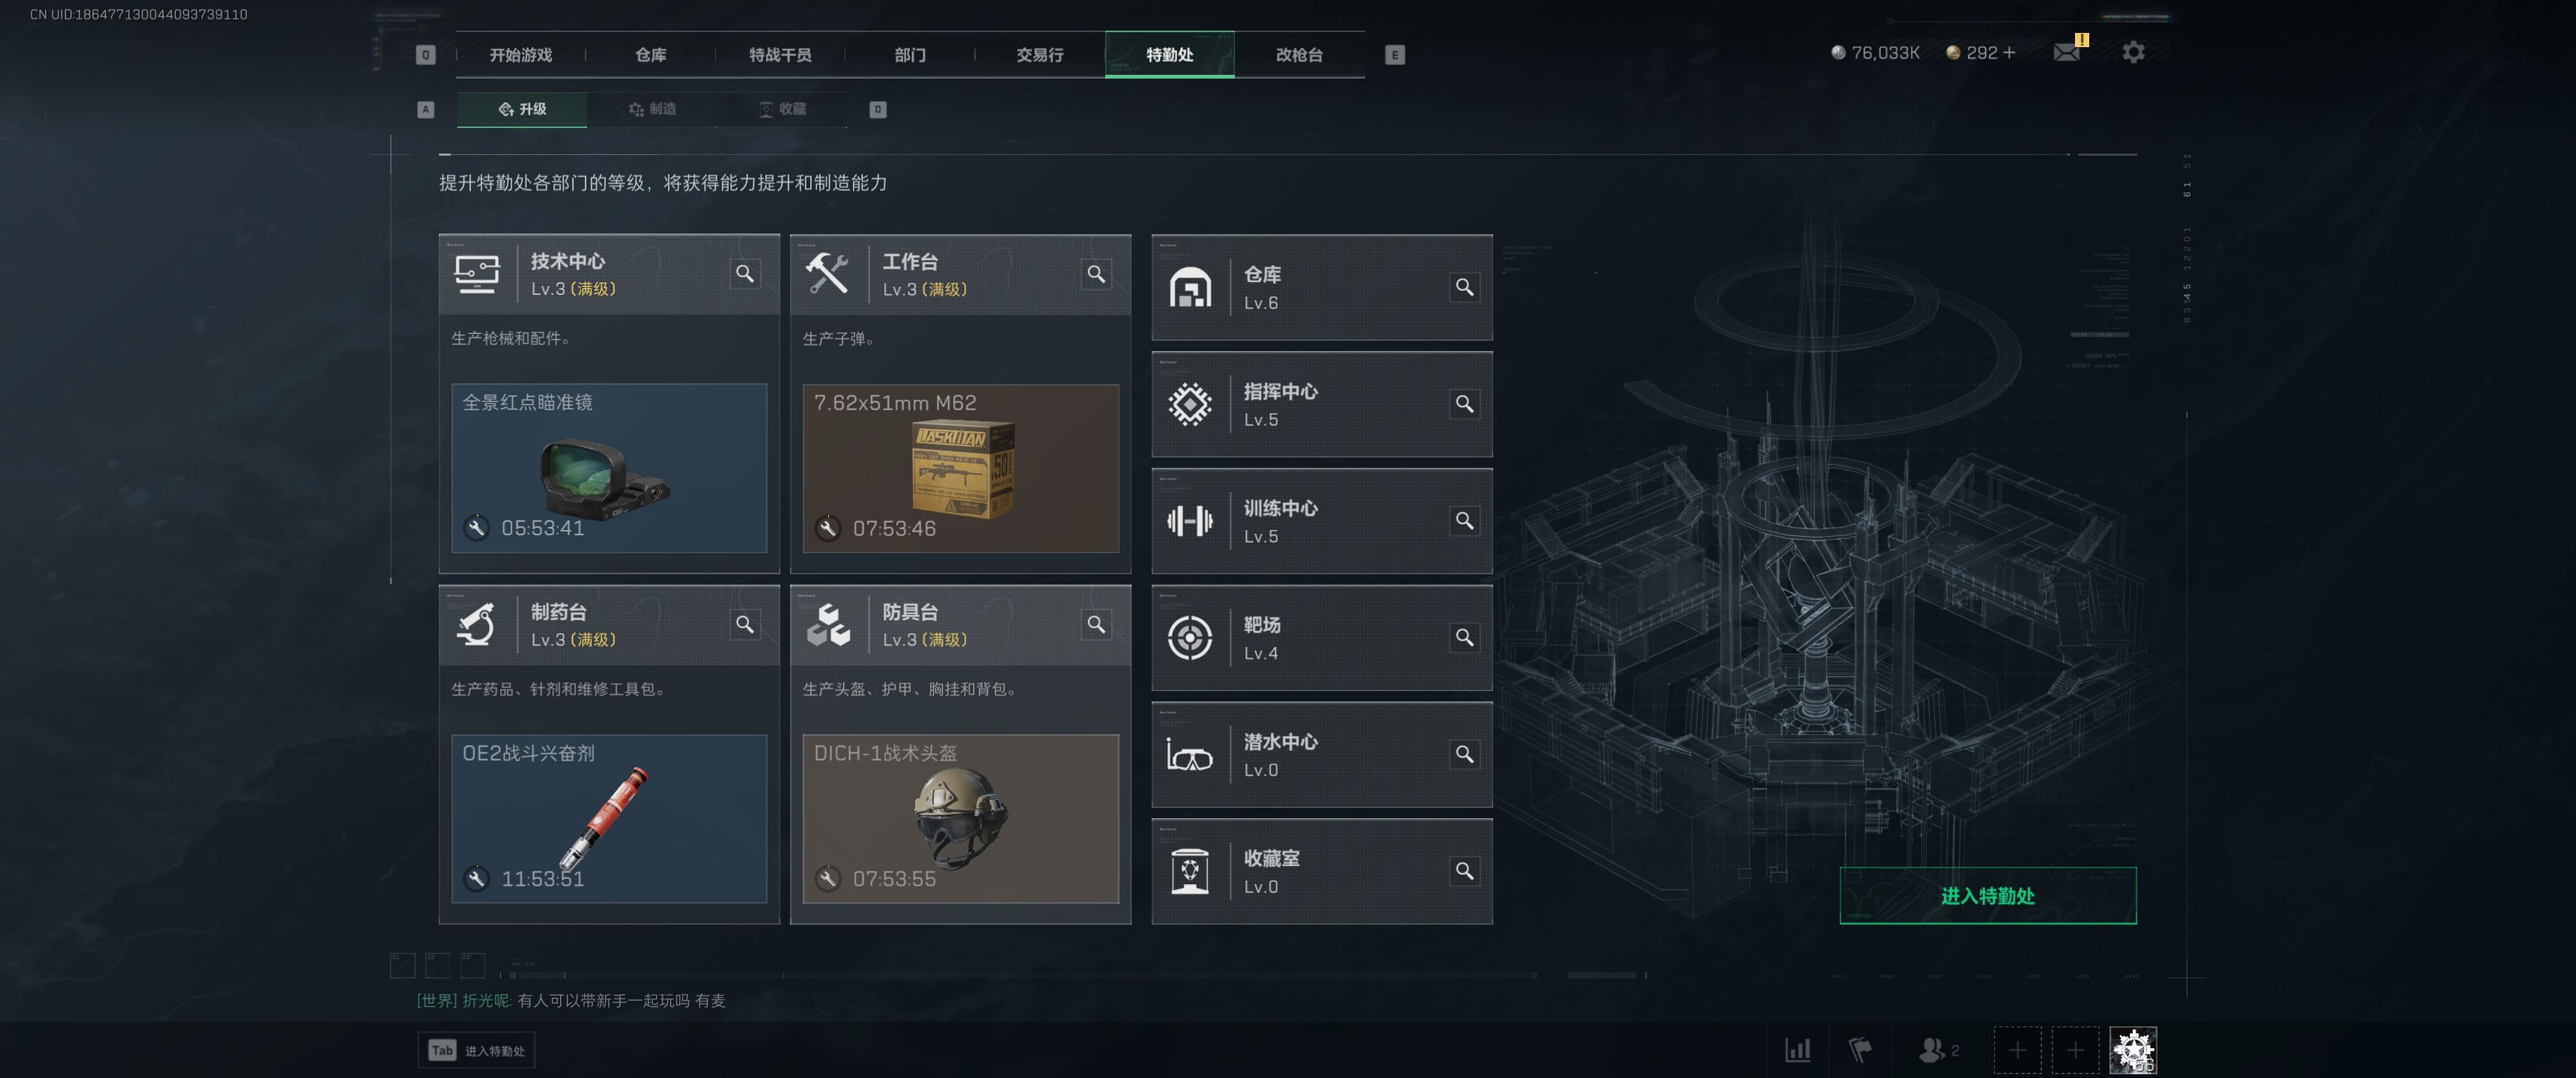The width and height of the screenshot is (2576, 1078).
Task: Click magnifier on 指挥中心 row
Action: [x=1464, y=404]
